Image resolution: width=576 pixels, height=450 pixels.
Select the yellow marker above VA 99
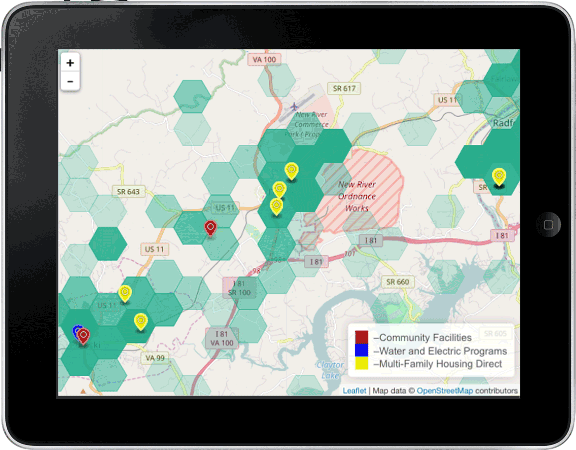point(141,322)
